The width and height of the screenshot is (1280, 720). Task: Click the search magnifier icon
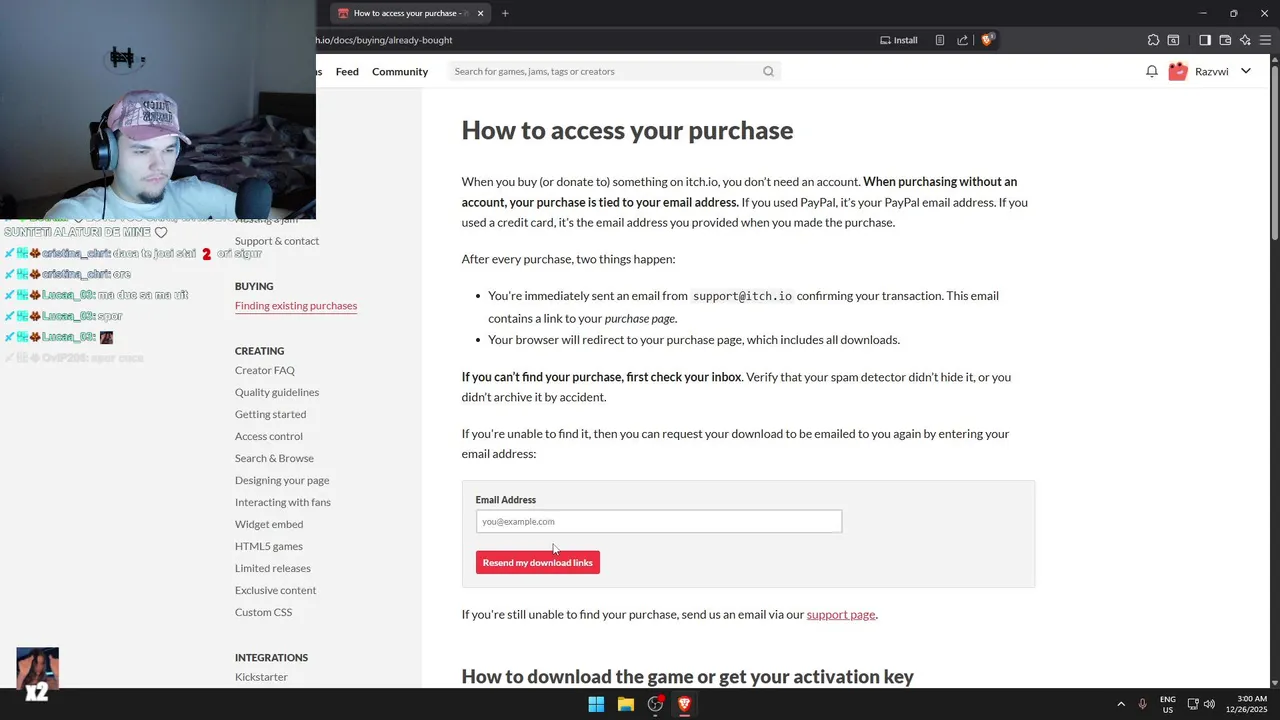coord(768,71)
